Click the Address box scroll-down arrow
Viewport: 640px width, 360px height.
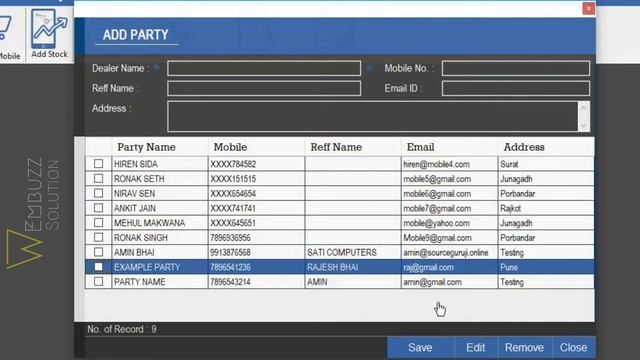pos(584,125)
